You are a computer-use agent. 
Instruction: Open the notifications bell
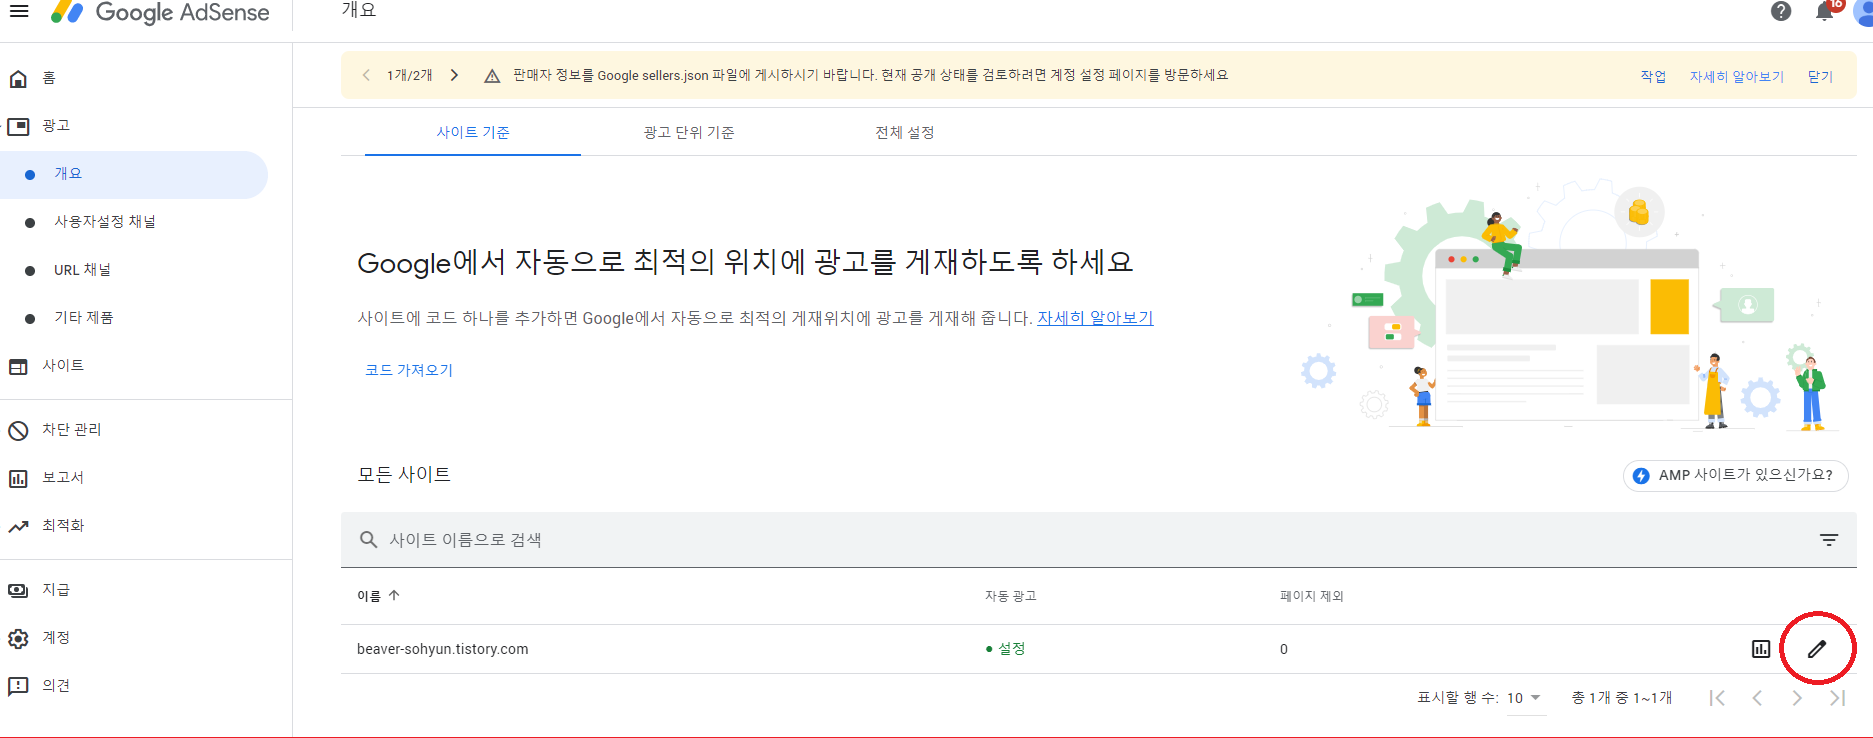1825,11
